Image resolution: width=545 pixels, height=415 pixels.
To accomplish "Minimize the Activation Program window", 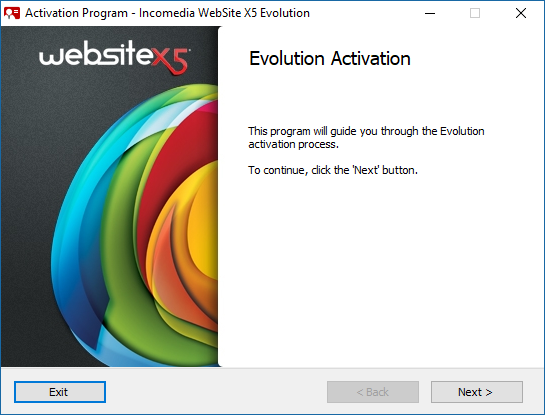I will tap(430, 13).
